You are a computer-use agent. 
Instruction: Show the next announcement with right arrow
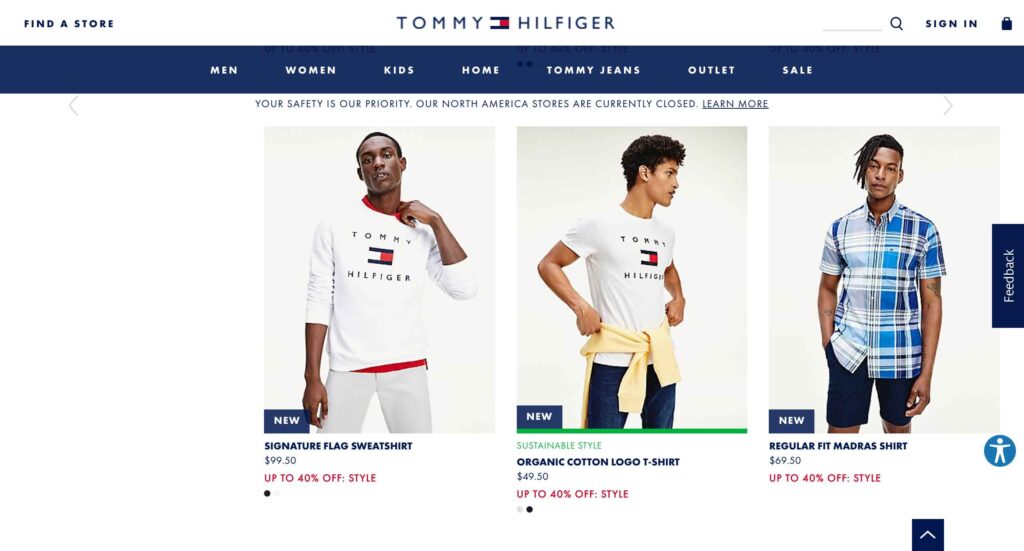[x=948, y=105]
